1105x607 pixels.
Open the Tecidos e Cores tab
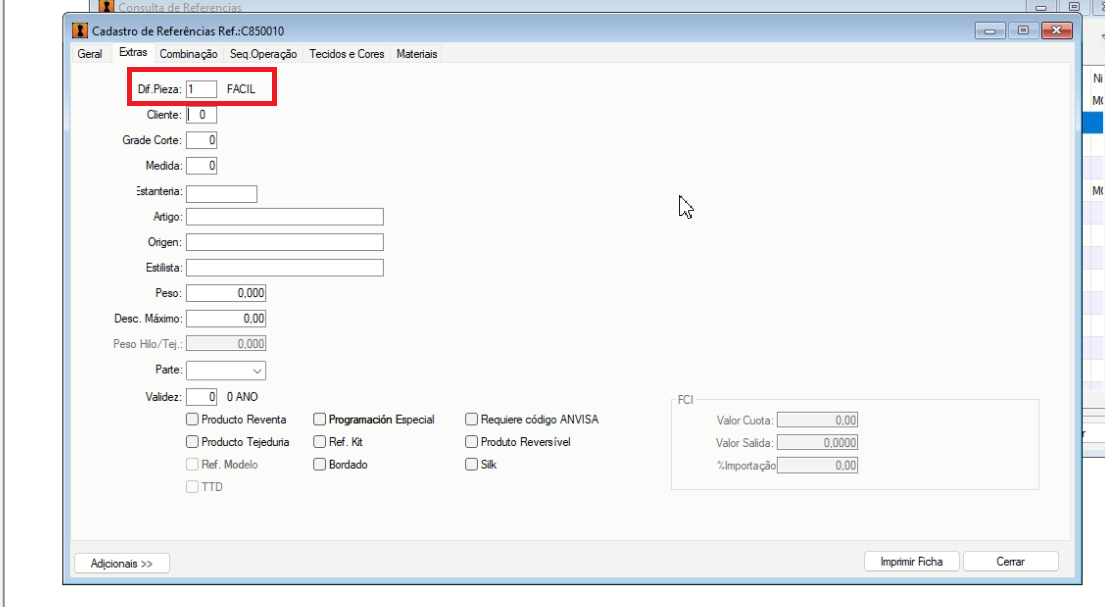(x=347, y=54)
